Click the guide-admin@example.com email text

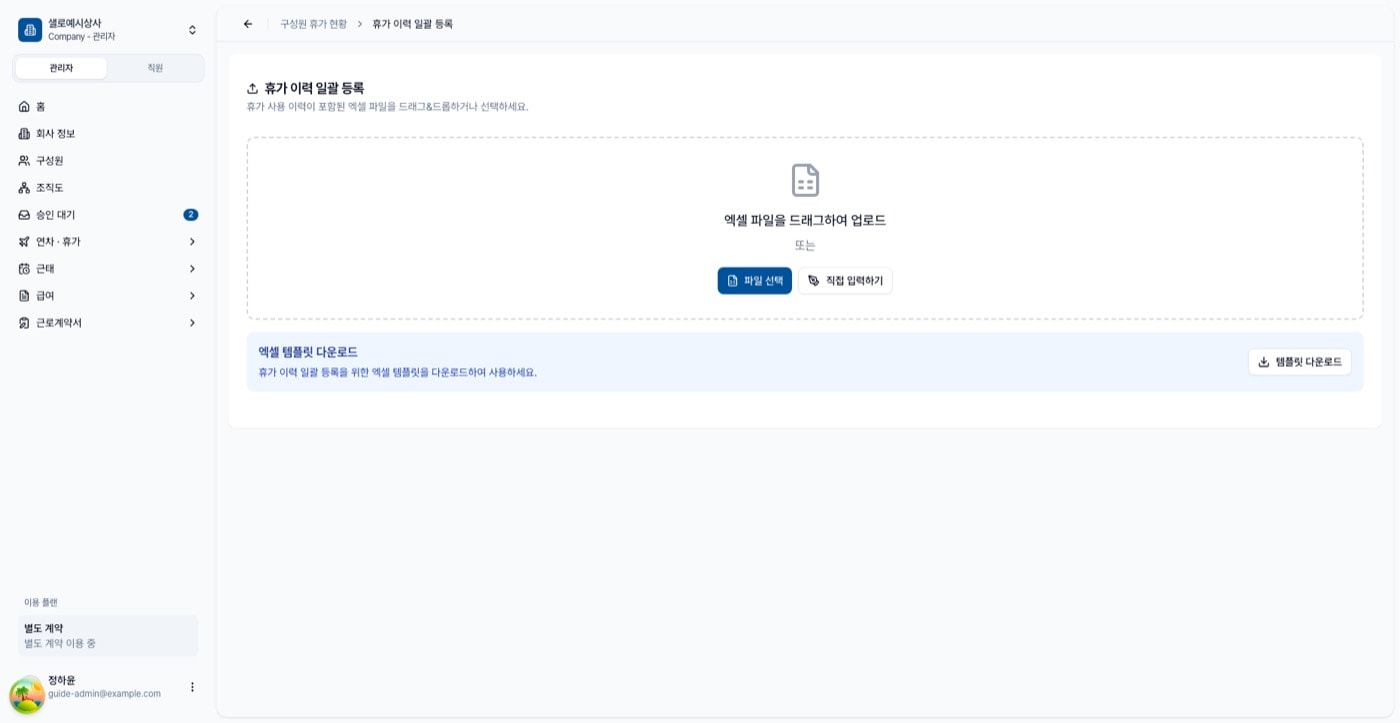104,694
